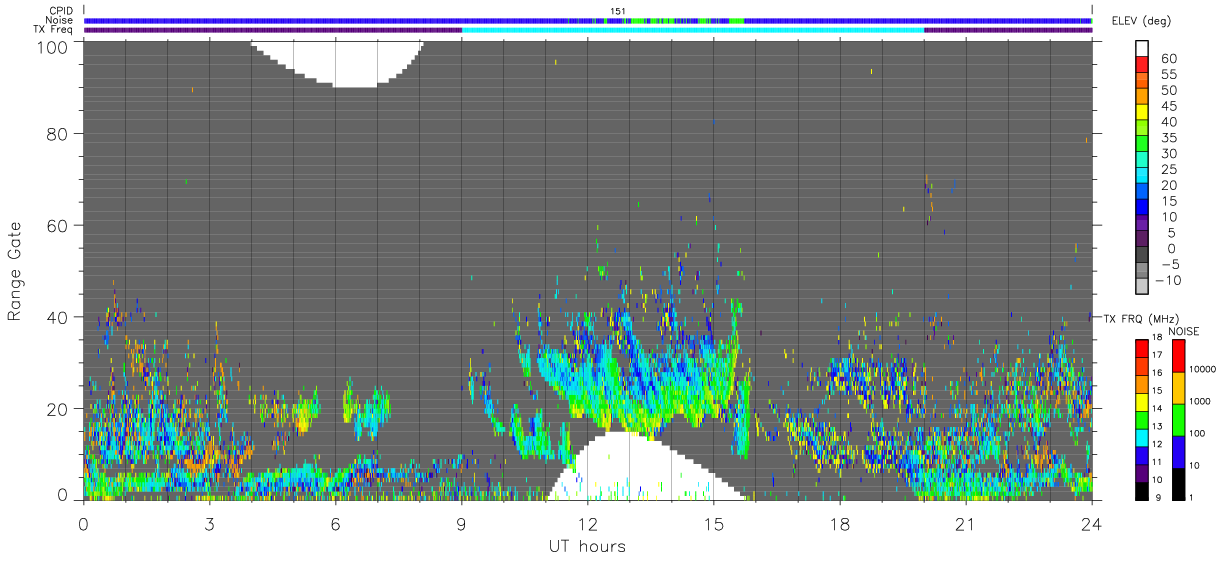Click the CPID value '151'

(x=618, y=11)
